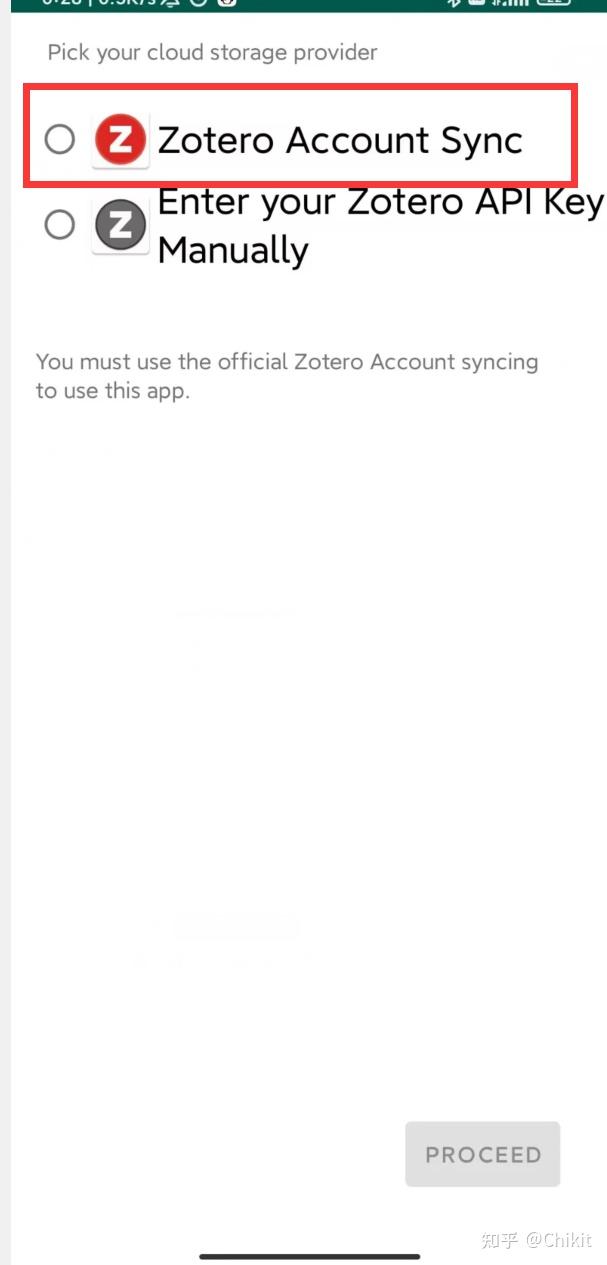Click the red Zotero logo icon

pos(120,140)
